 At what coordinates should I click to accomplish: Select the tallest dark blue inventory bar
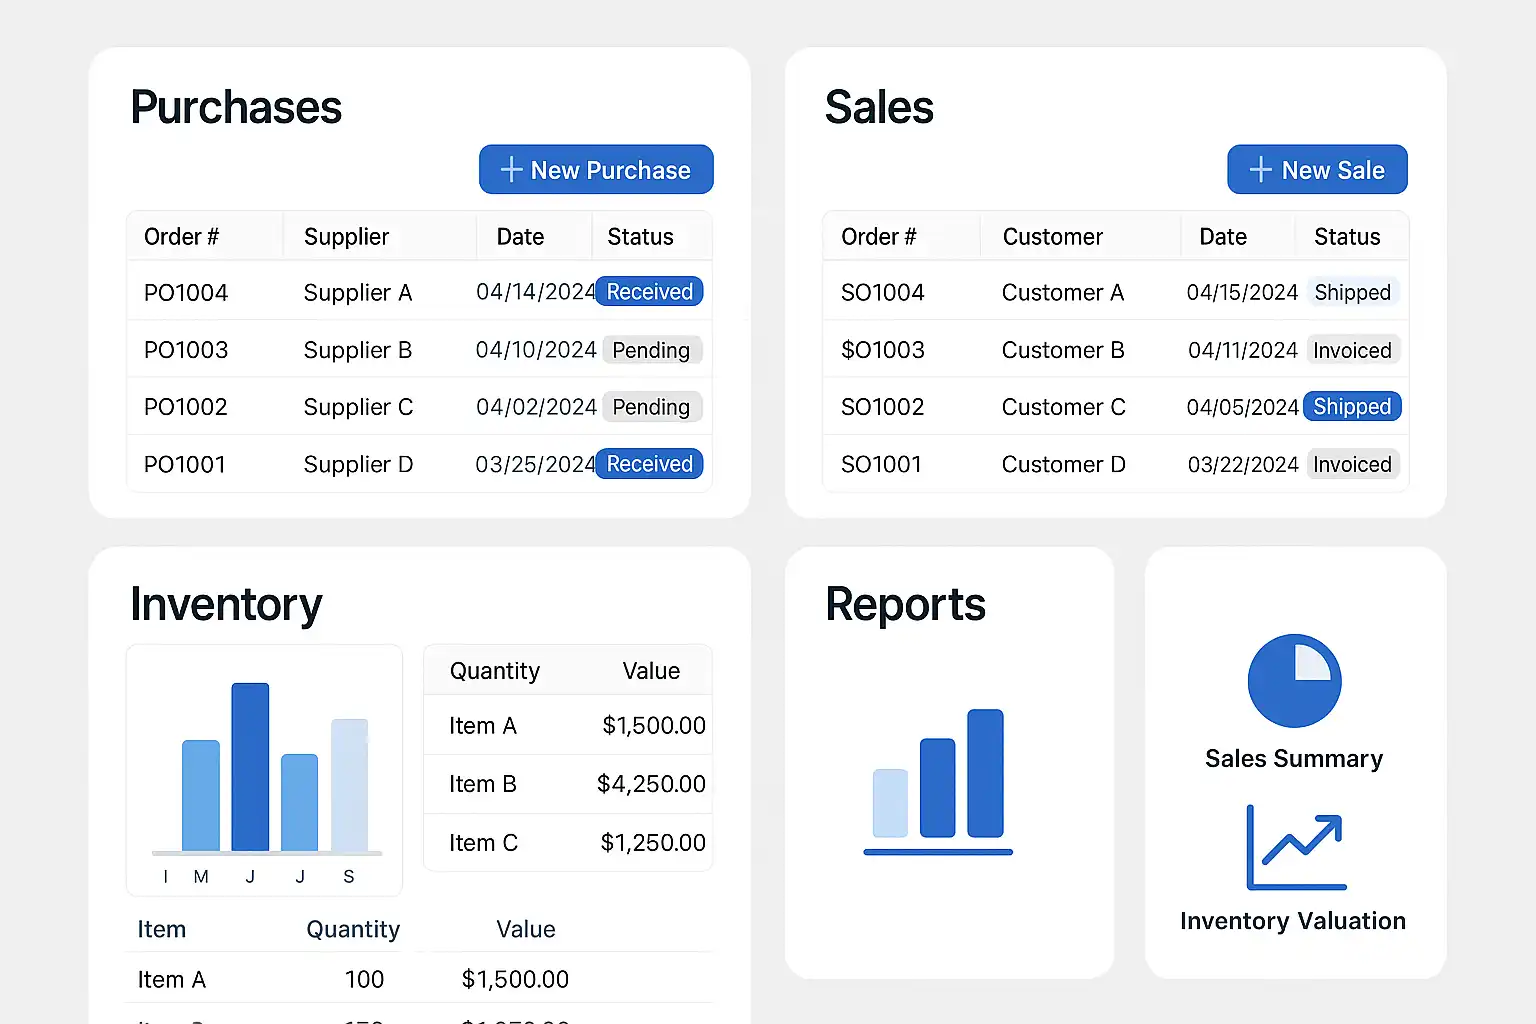(250, 767)
